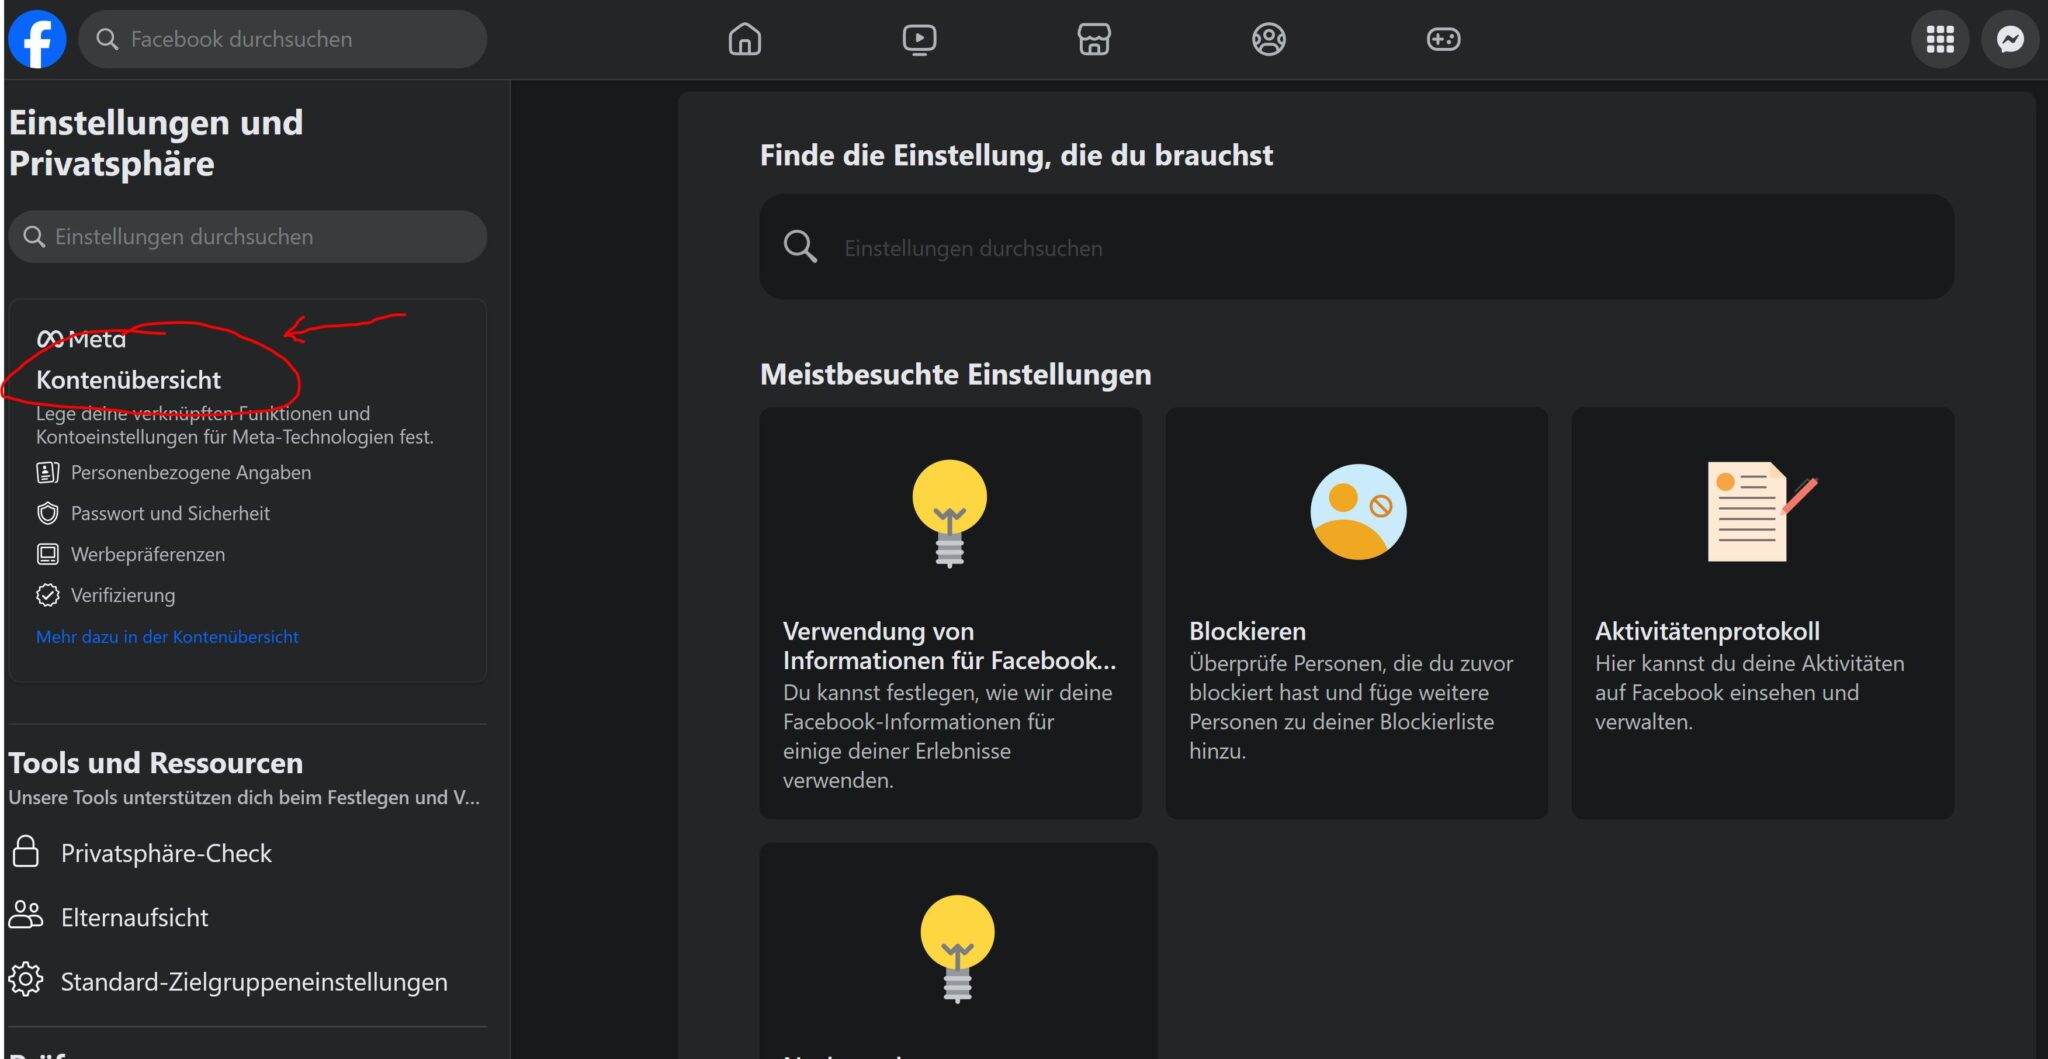The height and width of the screenshot is (1059, 2048).
Task: Open the Home feed icon
Action: (744, 39)
